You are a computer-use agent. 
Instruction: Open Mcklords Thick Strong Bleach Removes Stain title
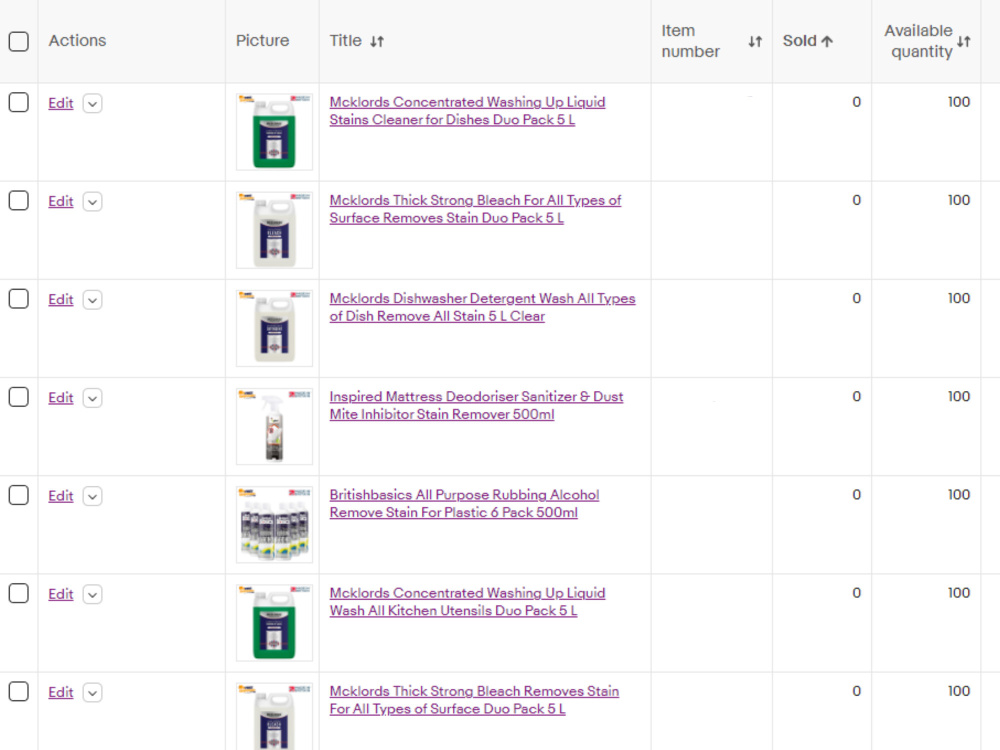[474, 700]
